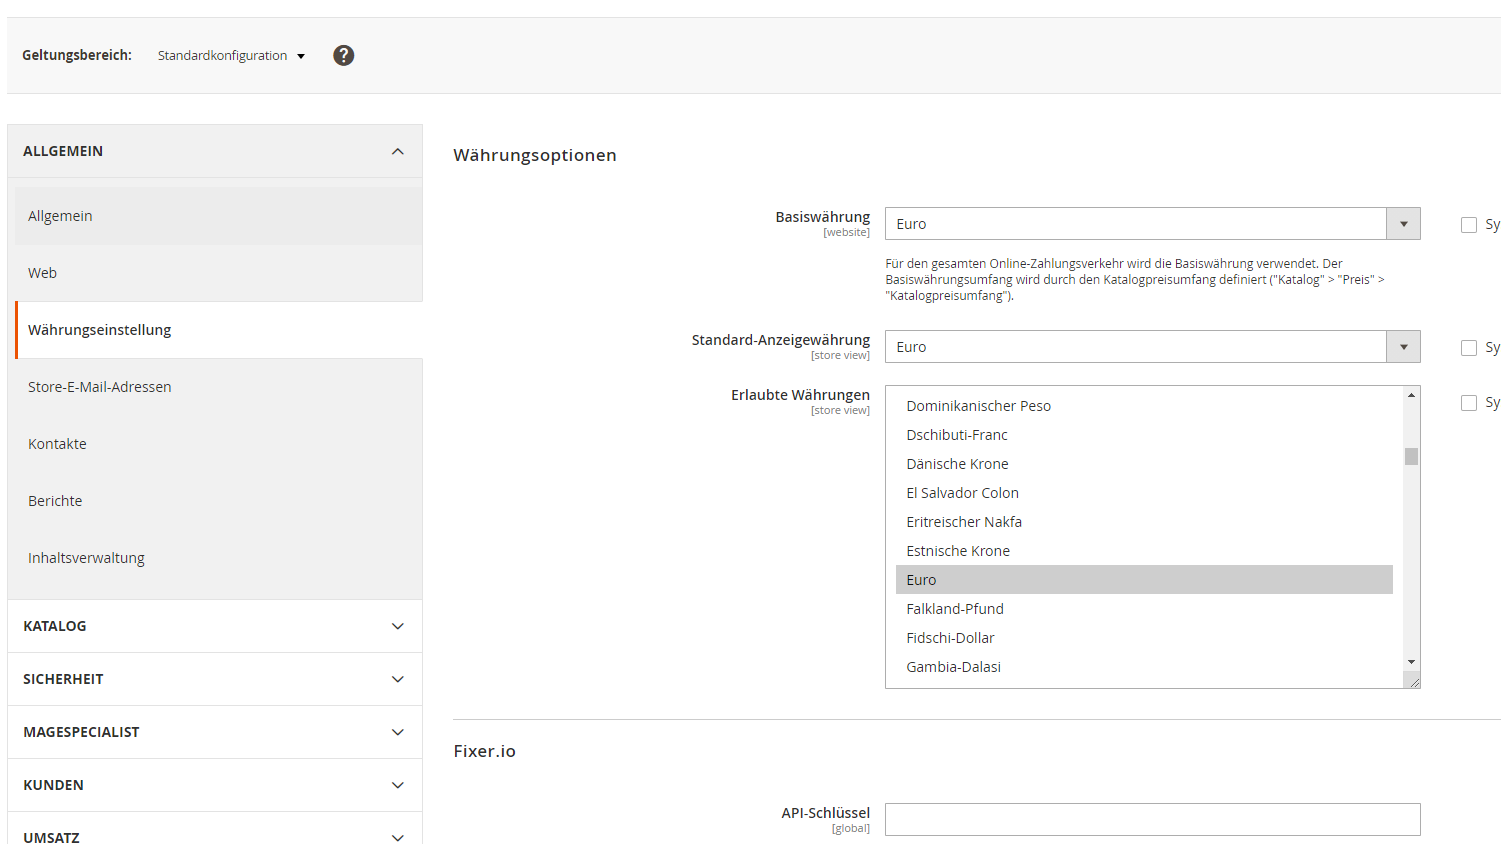Open the Standard-Anzeigewährung dropdown
Image resolution: width=1501 pixels, height=844 pixels.
pos(1403,346)
